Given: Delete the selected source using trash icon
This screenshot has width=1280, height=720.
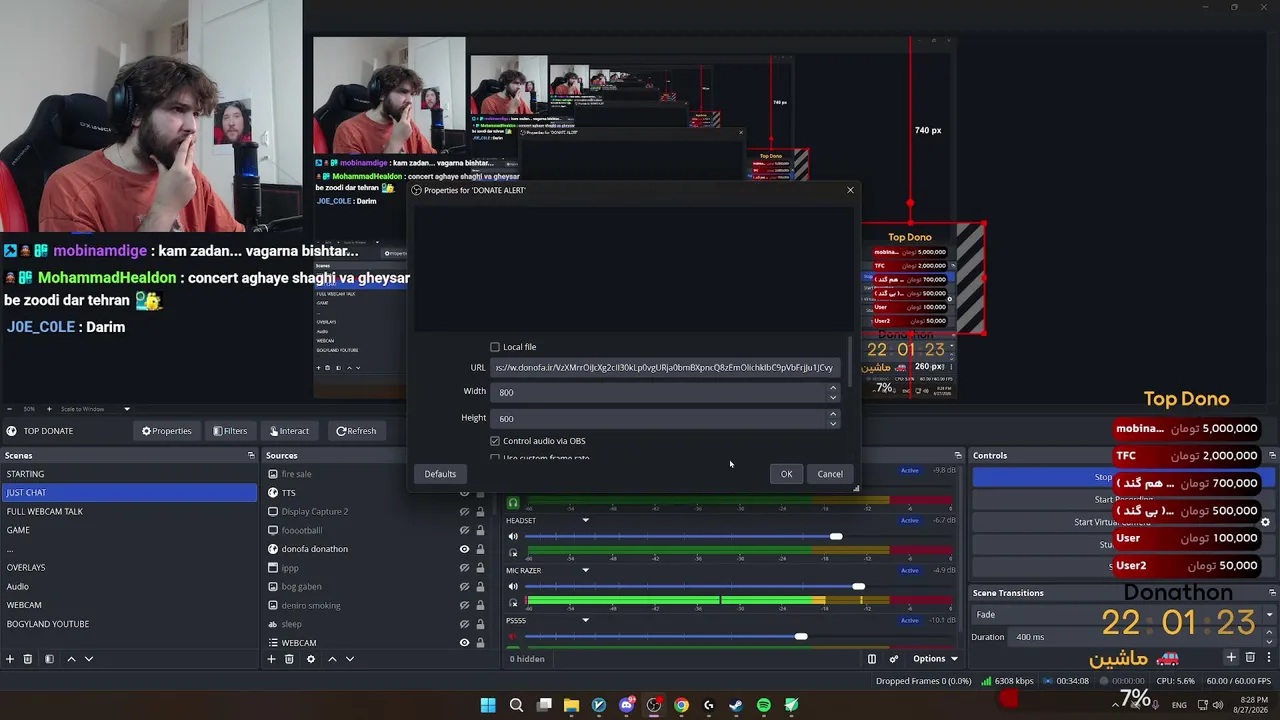Looking at the screenshot, I should click(289, 659).
